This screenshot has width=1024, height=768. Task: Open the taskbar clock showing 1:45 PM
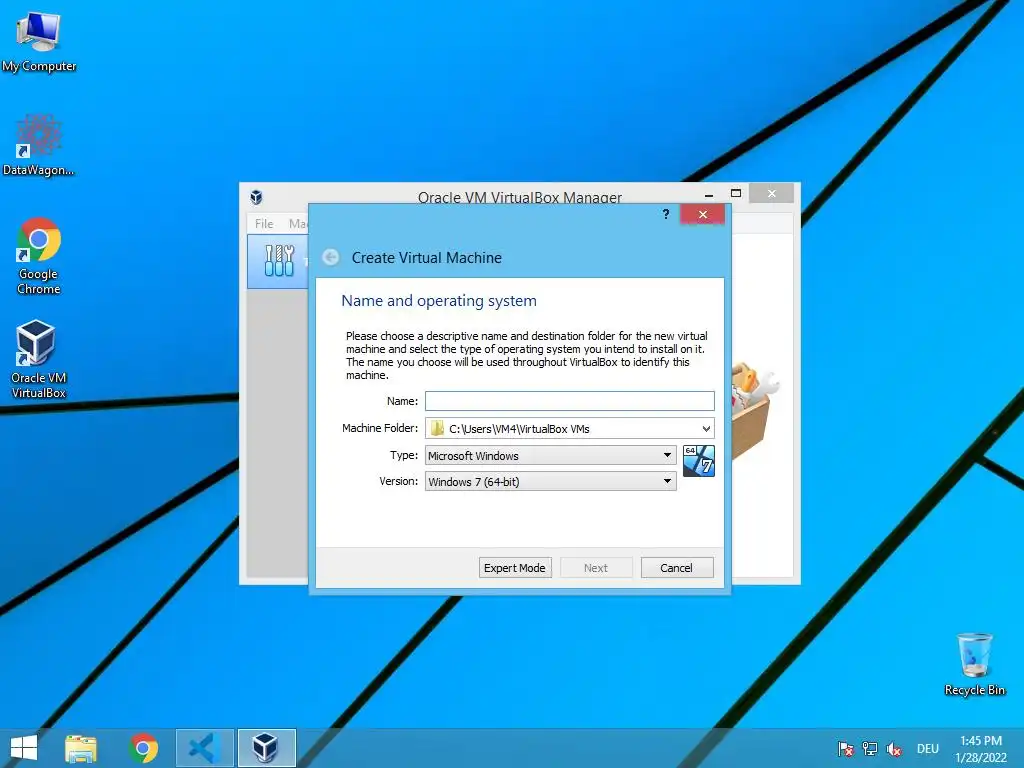(x=981, y=749)
